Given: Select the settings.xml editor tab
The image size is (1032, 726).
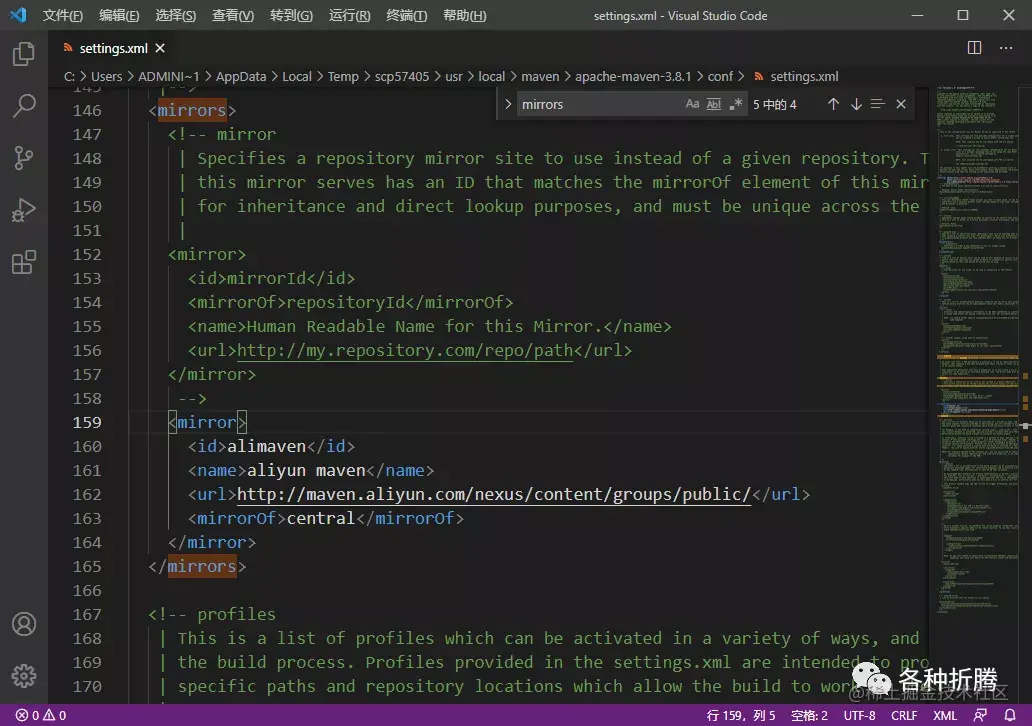Looking at the screenshot, I should click(113, 48).
